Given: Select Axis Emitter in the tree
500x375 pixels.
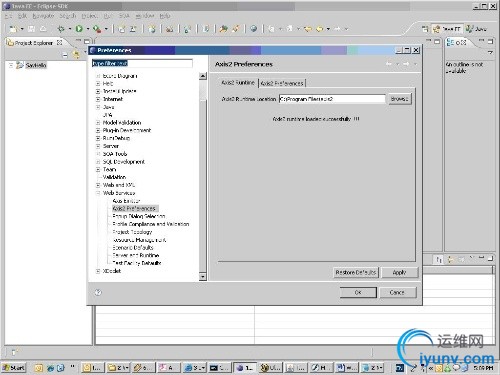Looking at the screenshot, I should (126, 201).
